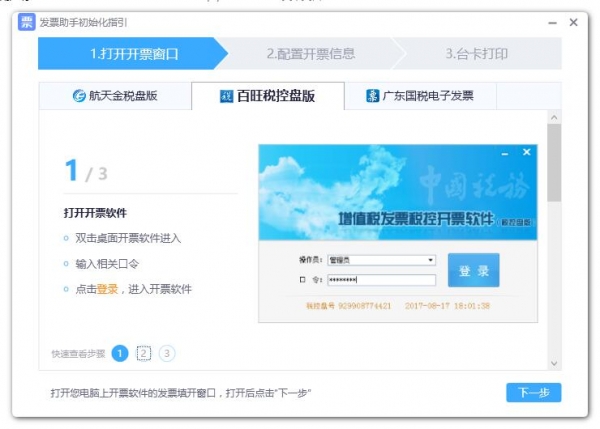This screenshot has width=600, height=429.
Task: Click the 航天金税盘版 logo icon
Action: [x=79, y=96]
